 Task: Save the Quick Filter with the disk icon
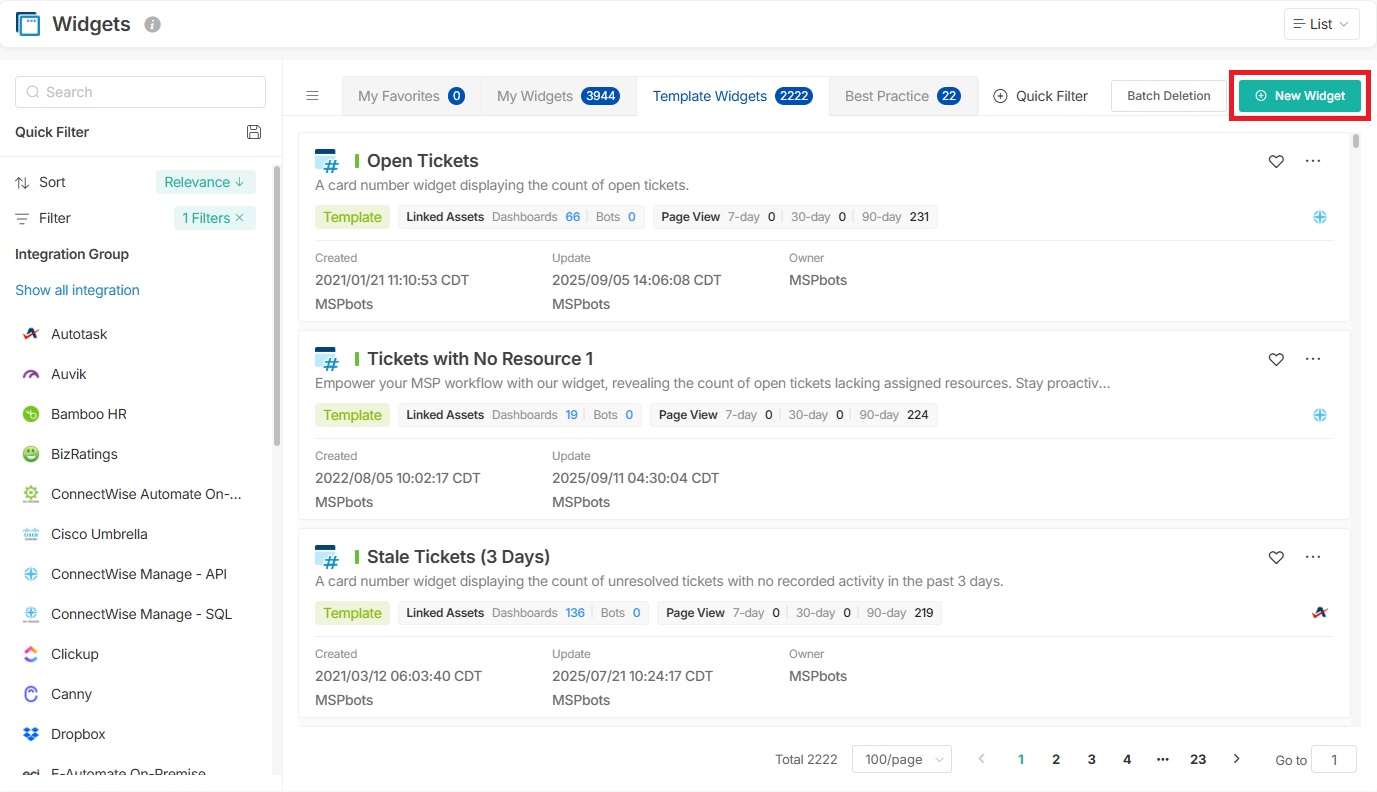pos(254,132)
